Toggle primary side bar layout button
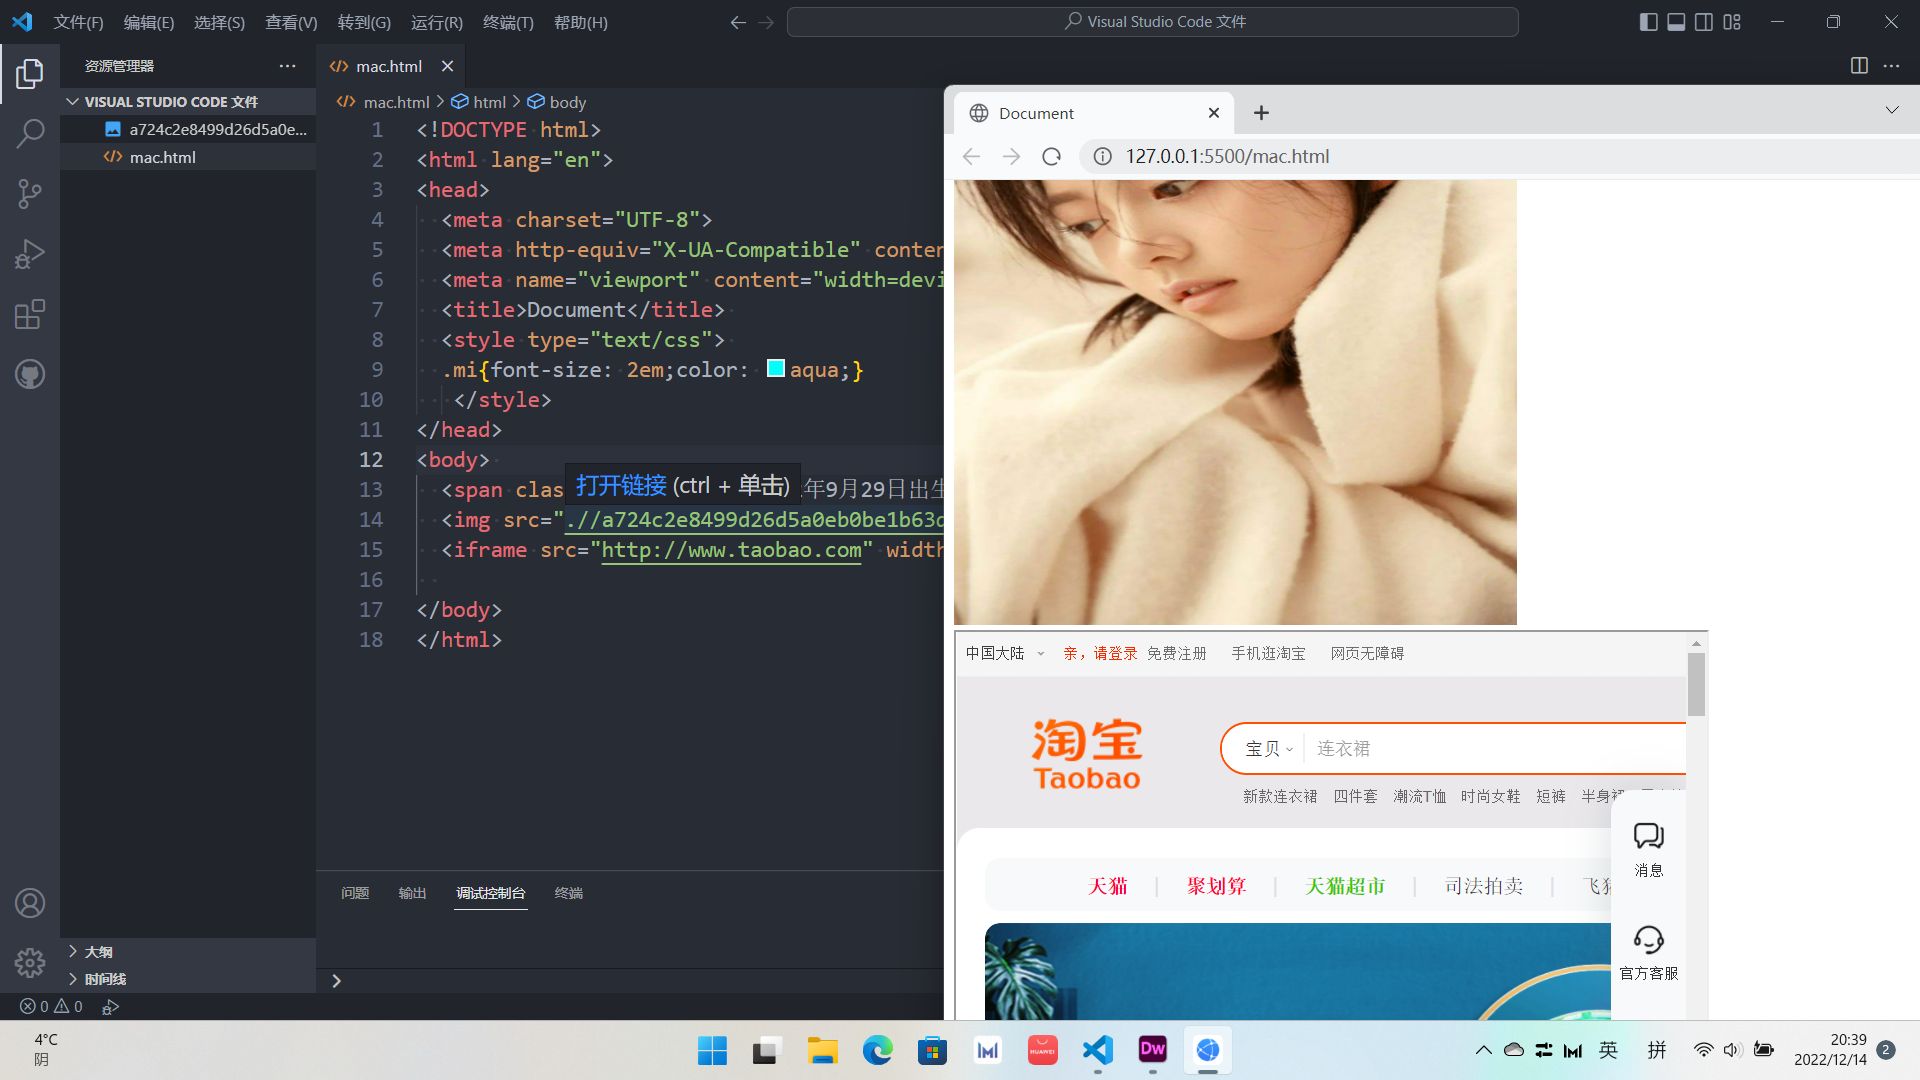 (x=1649, y=22)
